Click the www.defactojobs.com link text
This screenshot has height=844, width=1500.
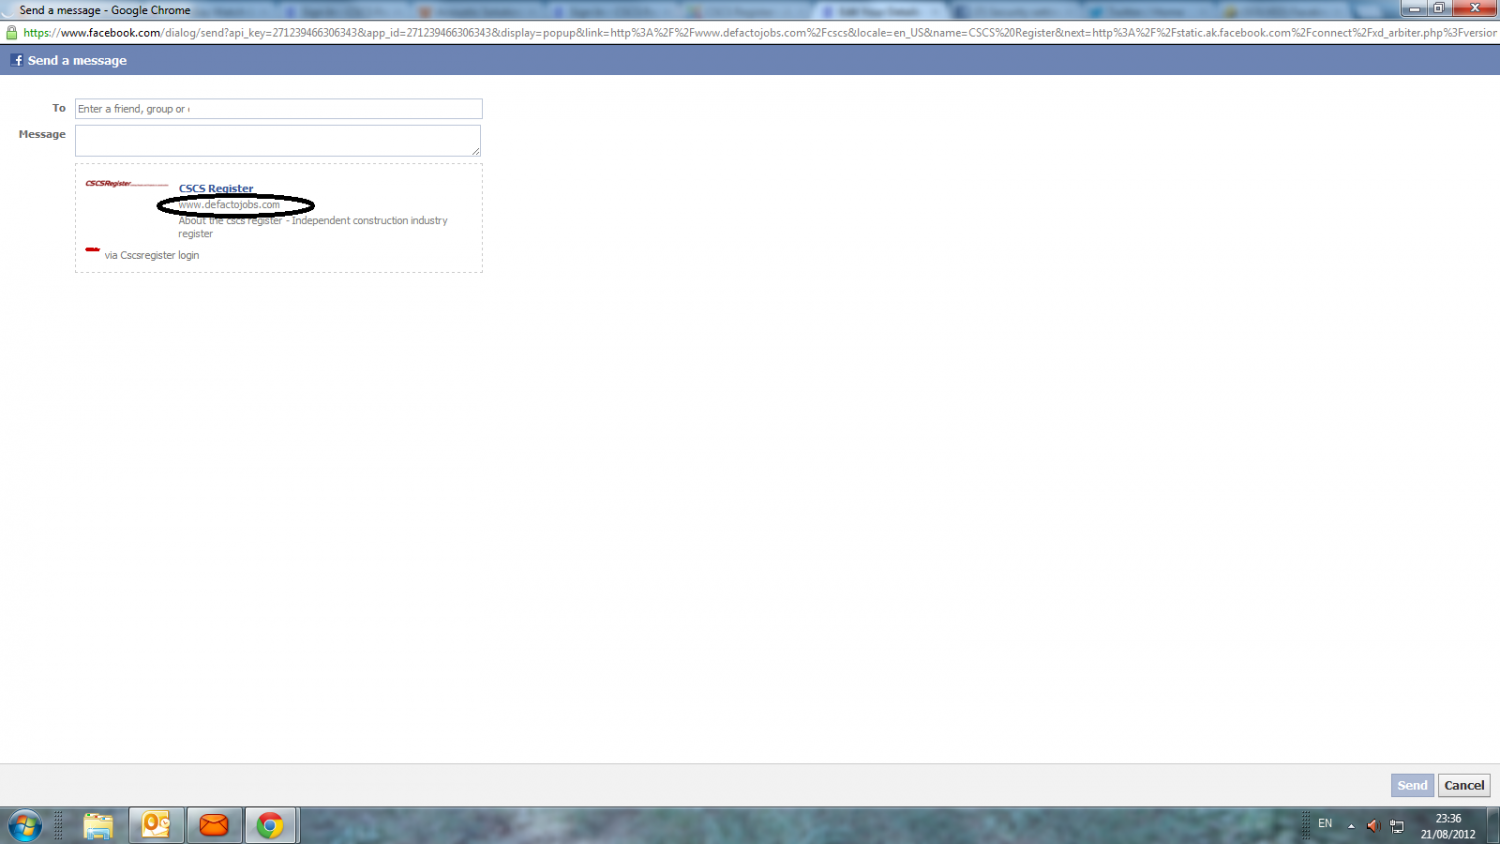tap(229, 204)
